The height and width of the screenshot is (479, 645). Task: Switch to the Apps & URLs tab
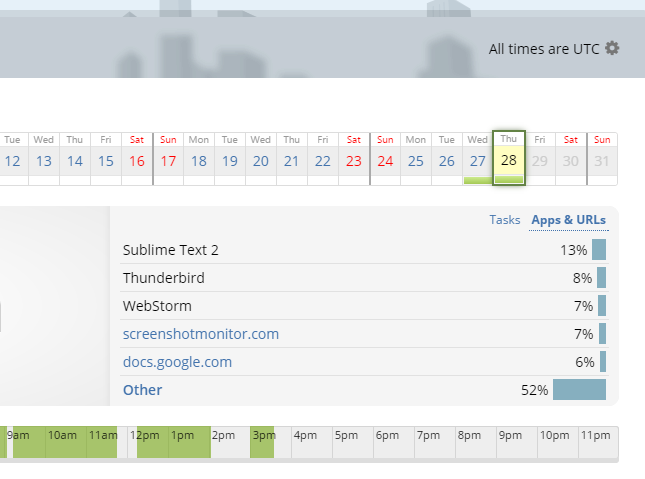pos(568,220)
